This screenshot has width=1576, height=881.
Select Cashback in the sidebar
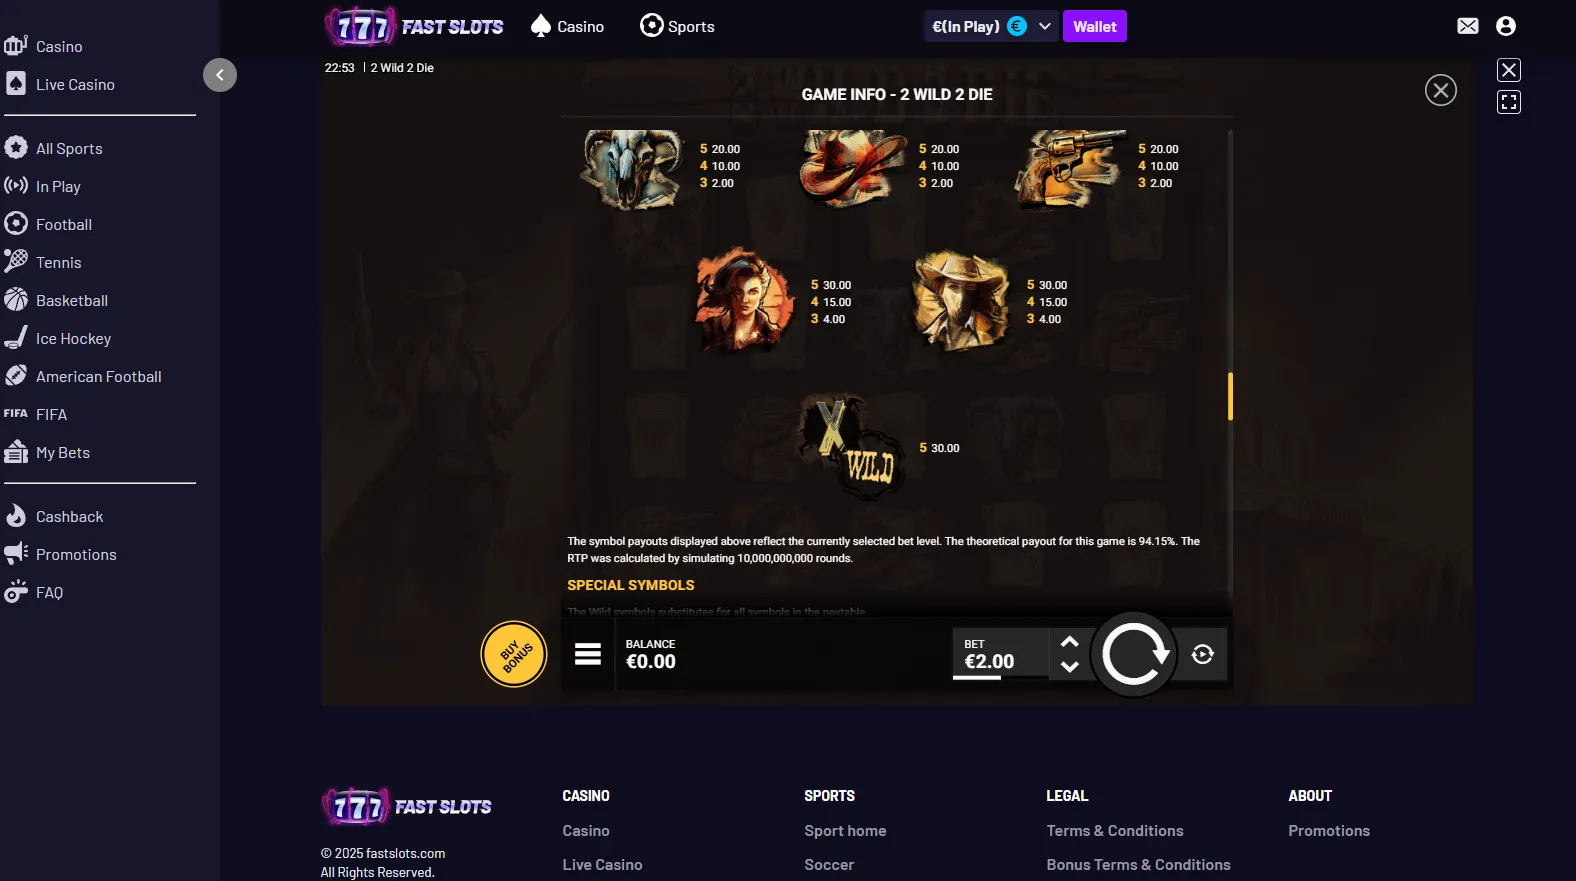70,517
